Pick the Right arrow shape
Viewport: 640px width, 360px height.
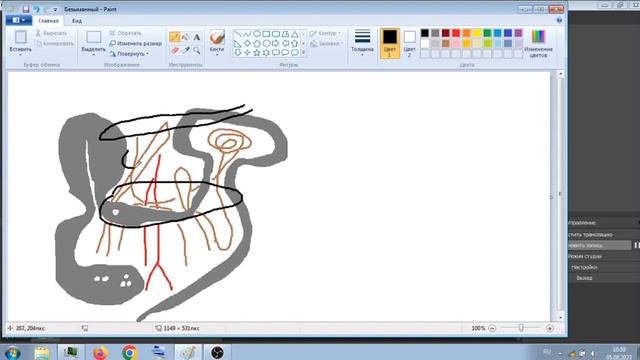[x=276, y=43]
